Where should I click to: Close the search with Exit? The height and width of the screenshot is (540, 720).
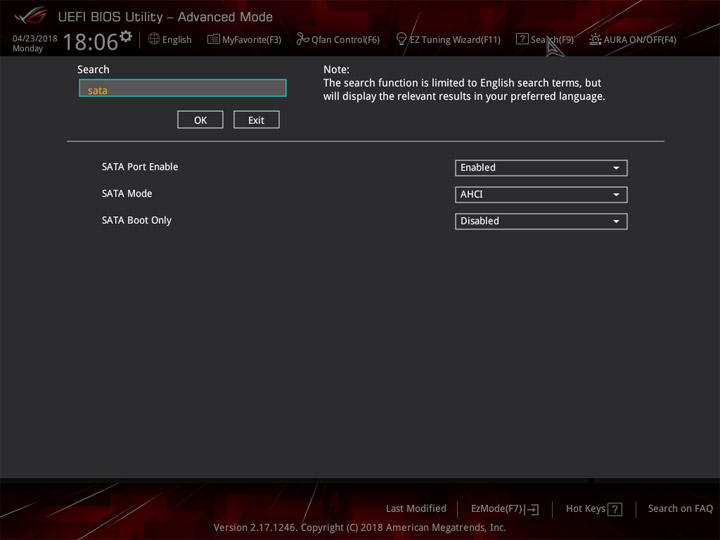point(256,120)
